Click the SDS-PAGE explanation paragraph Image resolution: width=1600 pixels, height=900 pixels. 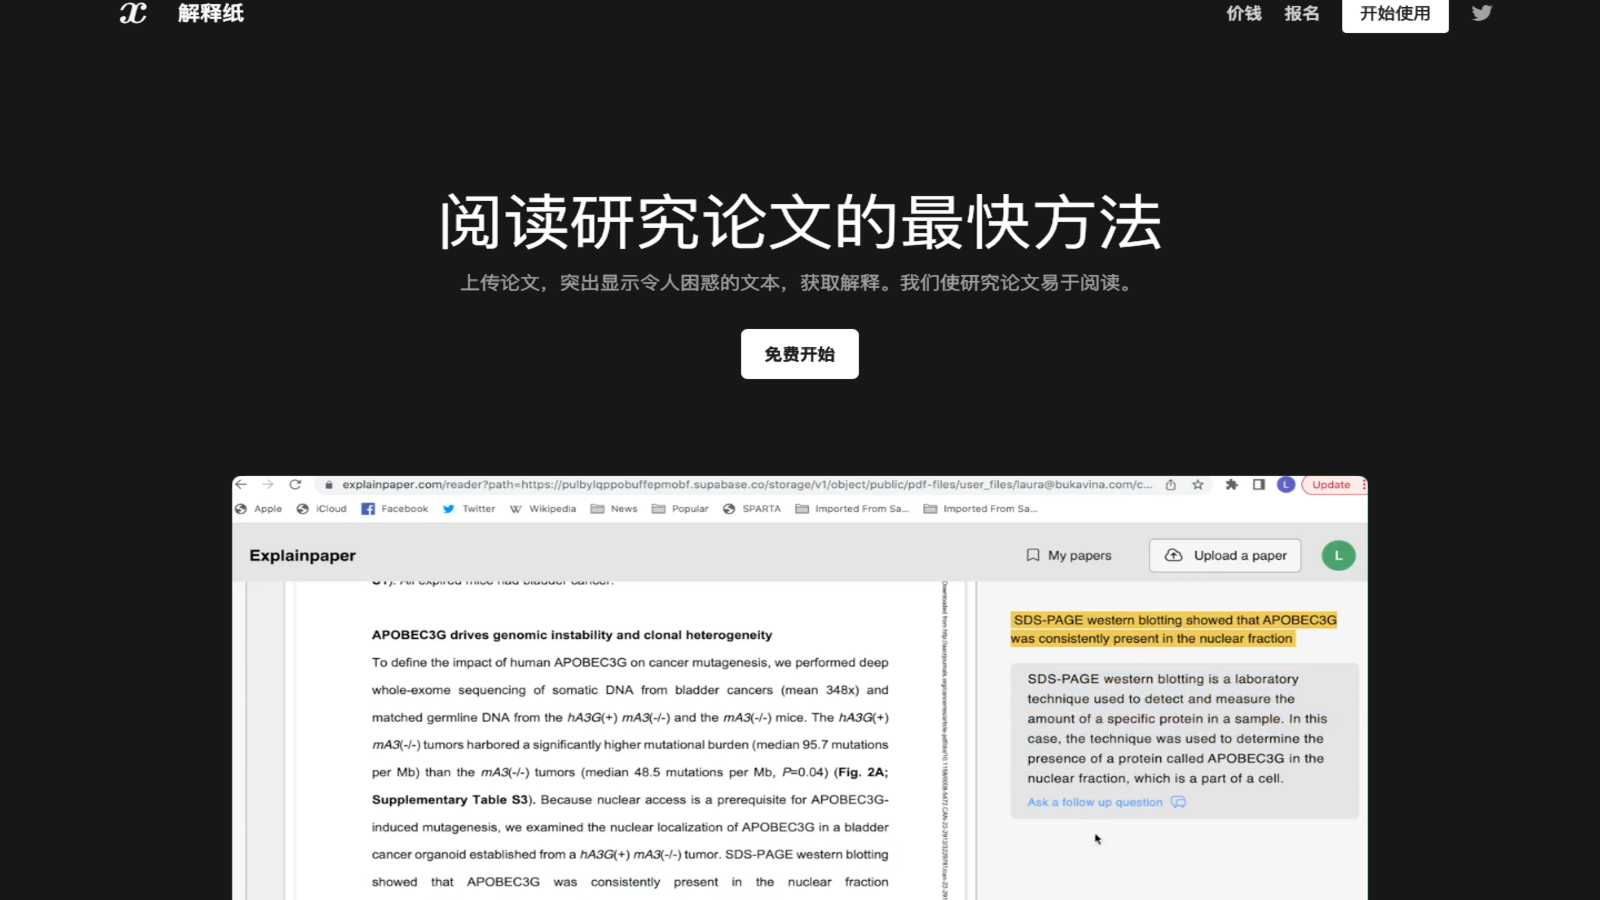tap(1176, 729)
